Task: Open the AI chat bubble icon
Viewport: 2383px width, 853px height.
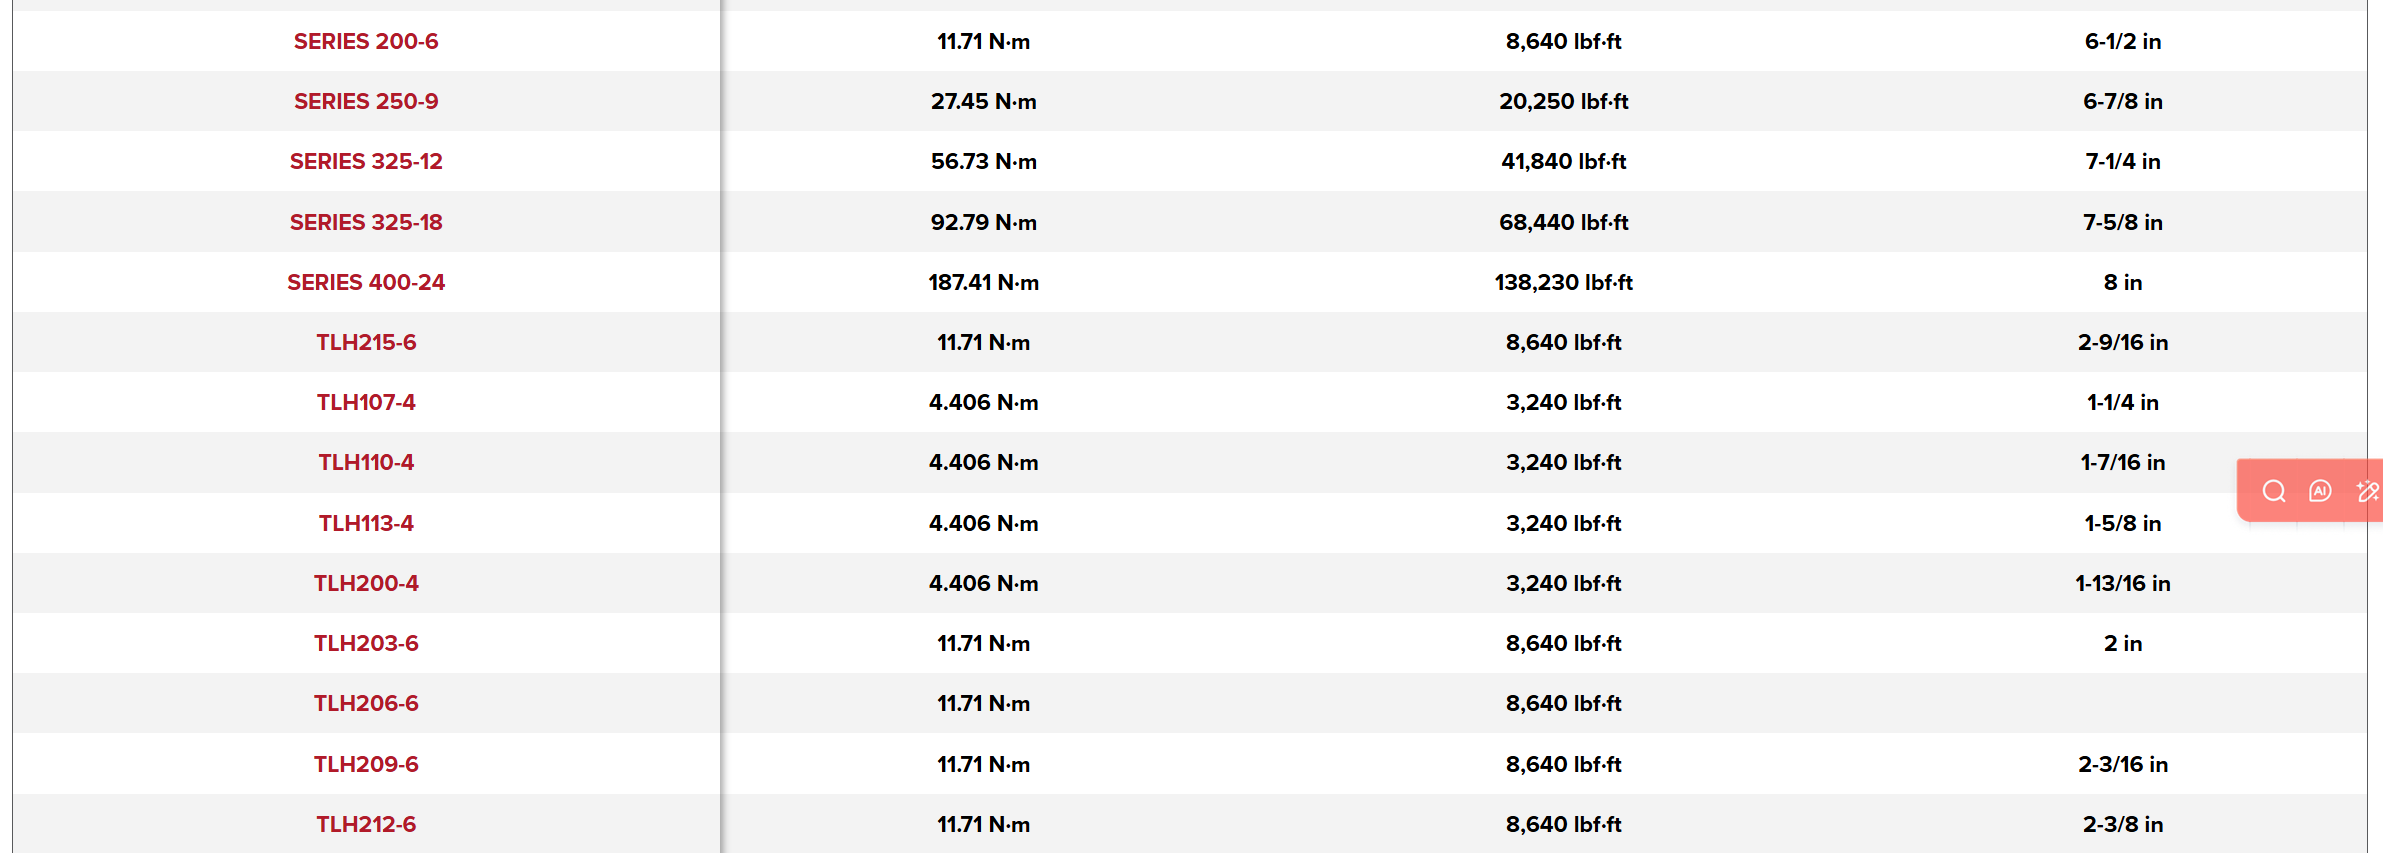Action: click(2320, 491)
